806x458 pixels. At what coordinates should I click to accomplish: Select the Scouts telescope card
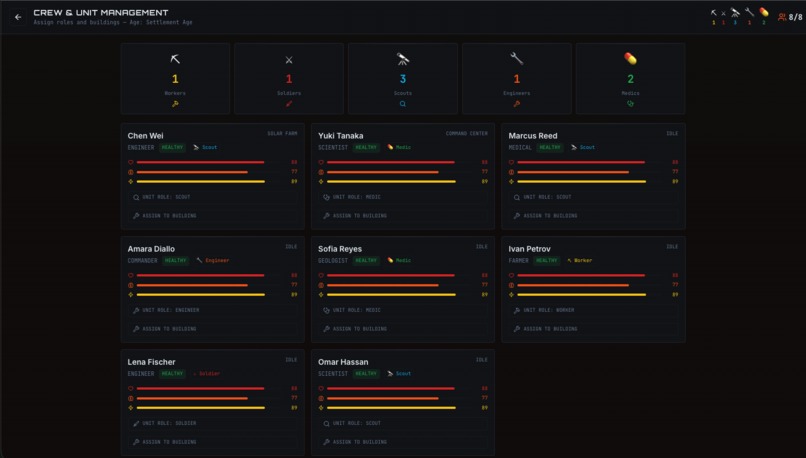click(x=402, y=79)
